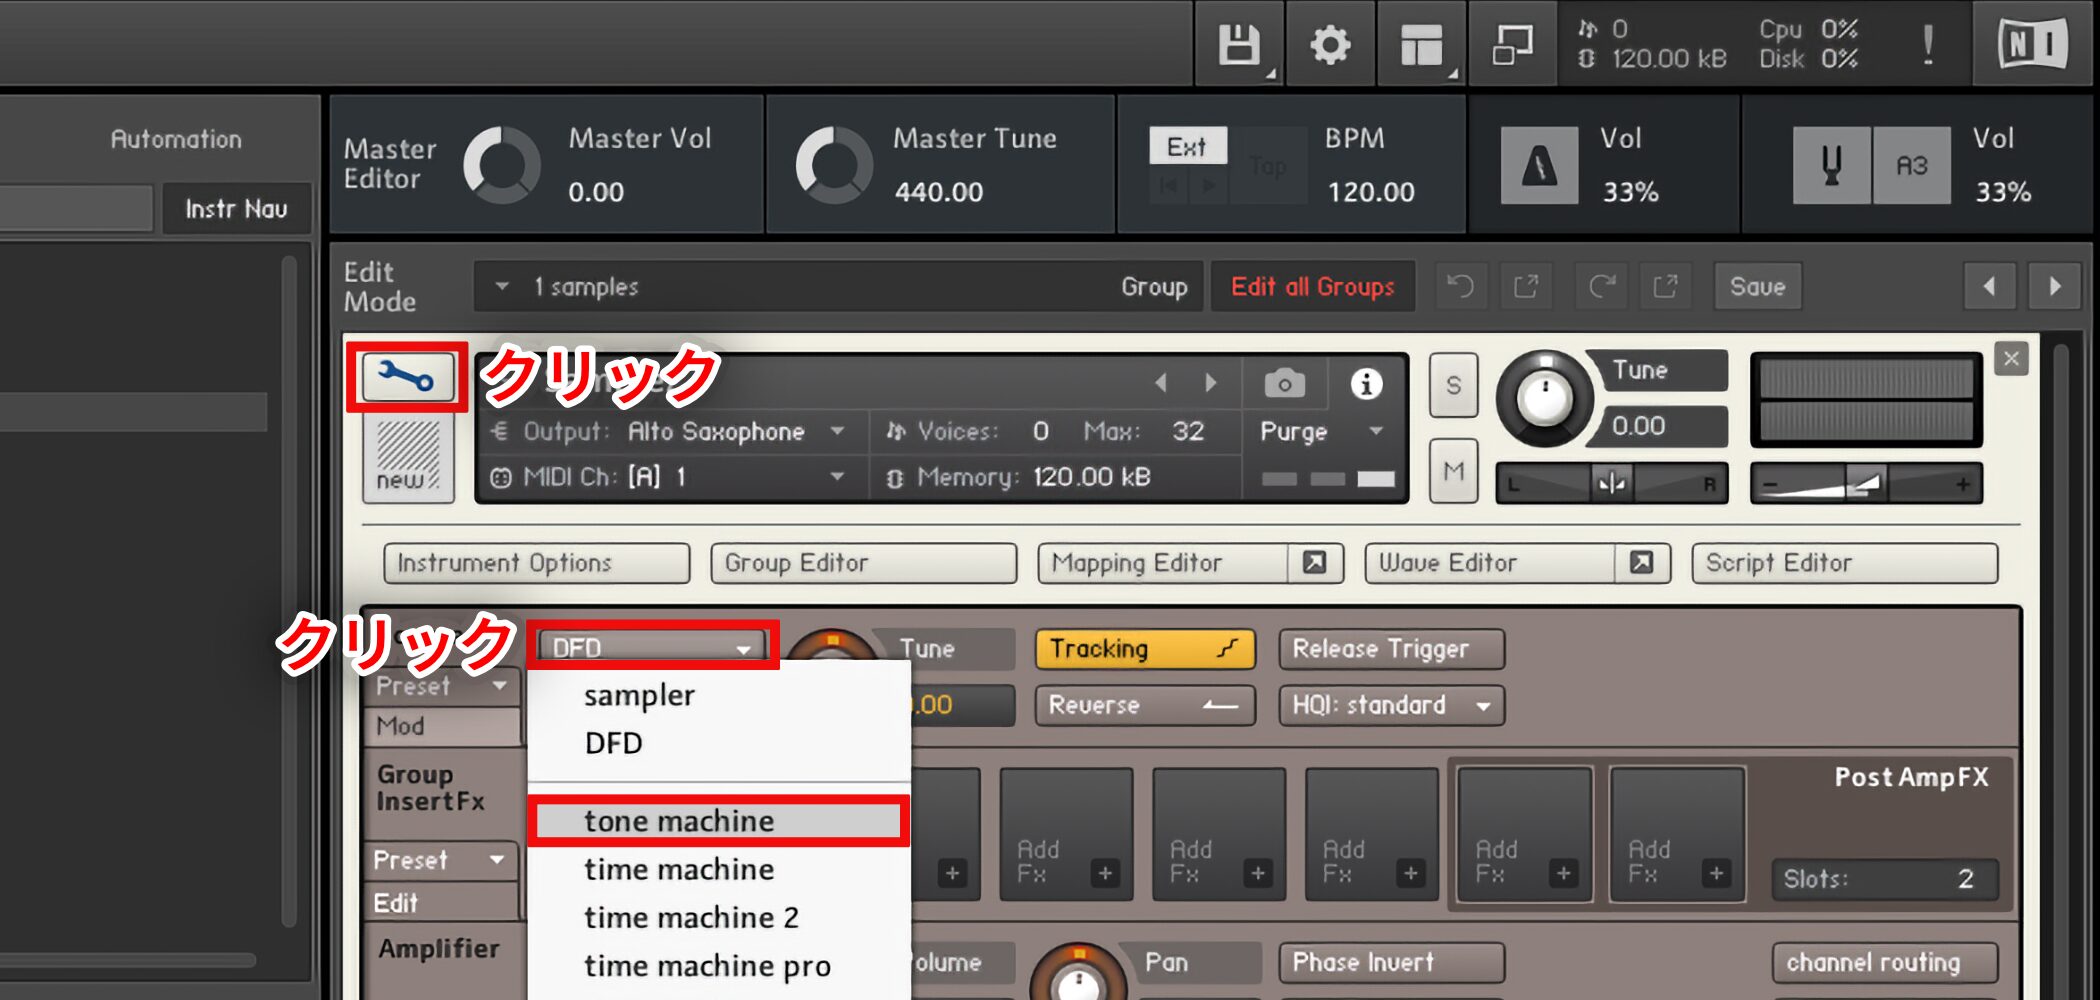Open the Purge dropdown menu
This screenshot has height=1000, width=2100.
click(x=1323, y=432)
